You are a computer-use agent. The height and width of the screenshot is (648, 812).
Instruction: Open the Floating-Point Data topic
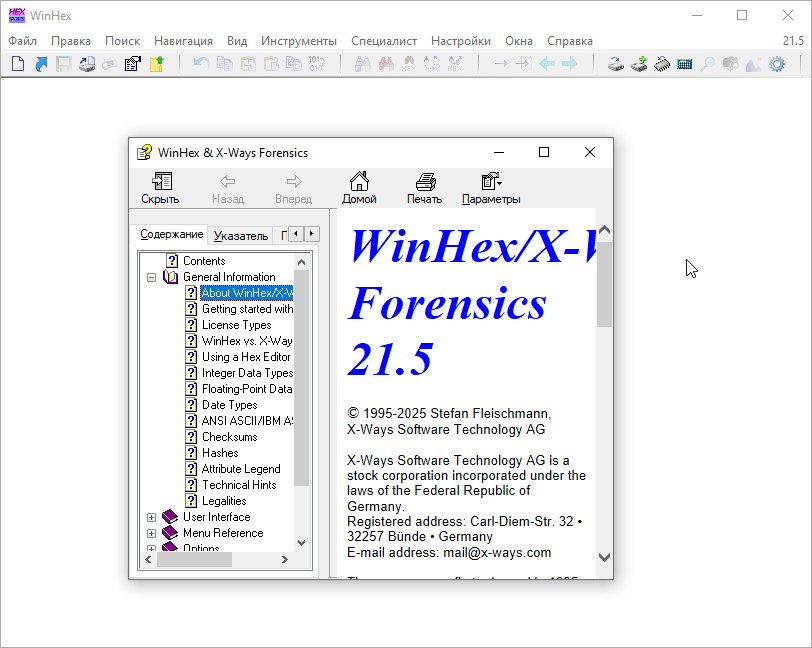(x=247, y=390)
